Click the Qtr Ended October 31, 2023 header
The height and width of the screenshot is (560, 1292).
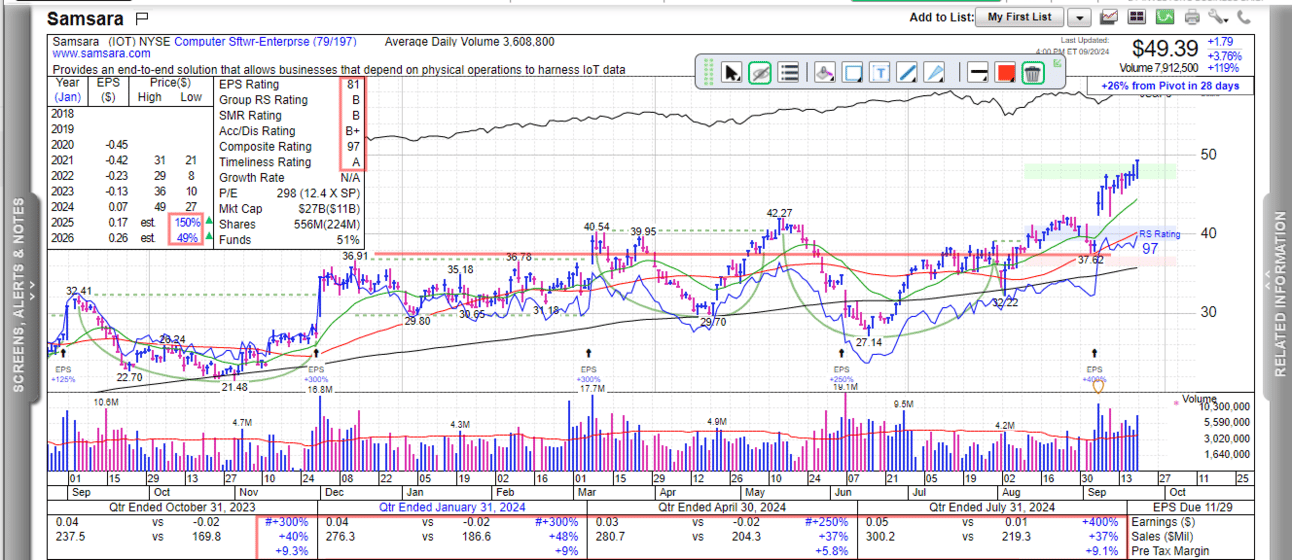[180, 506]
